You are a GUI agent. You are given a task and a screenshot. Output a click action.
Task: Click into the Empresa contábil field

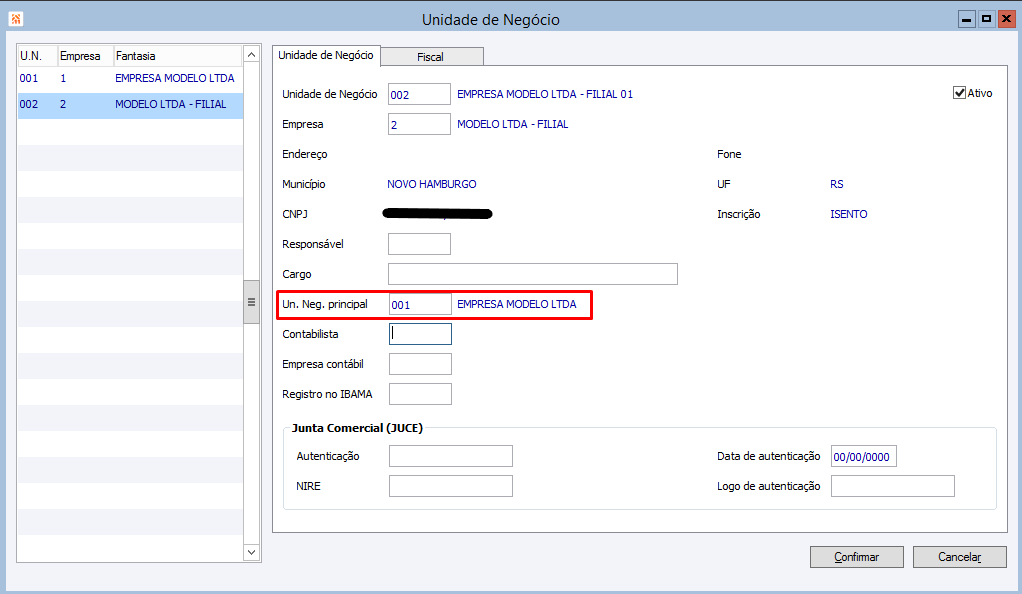(420, 364)
